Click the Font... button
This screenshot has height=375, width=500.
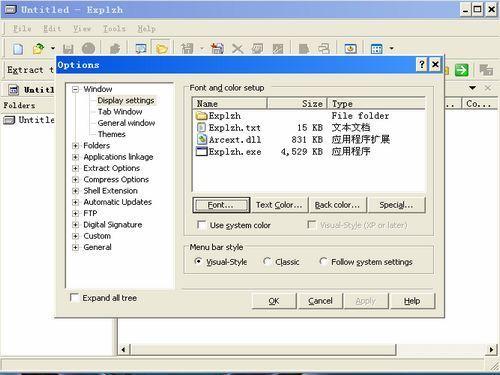point(221,205)
